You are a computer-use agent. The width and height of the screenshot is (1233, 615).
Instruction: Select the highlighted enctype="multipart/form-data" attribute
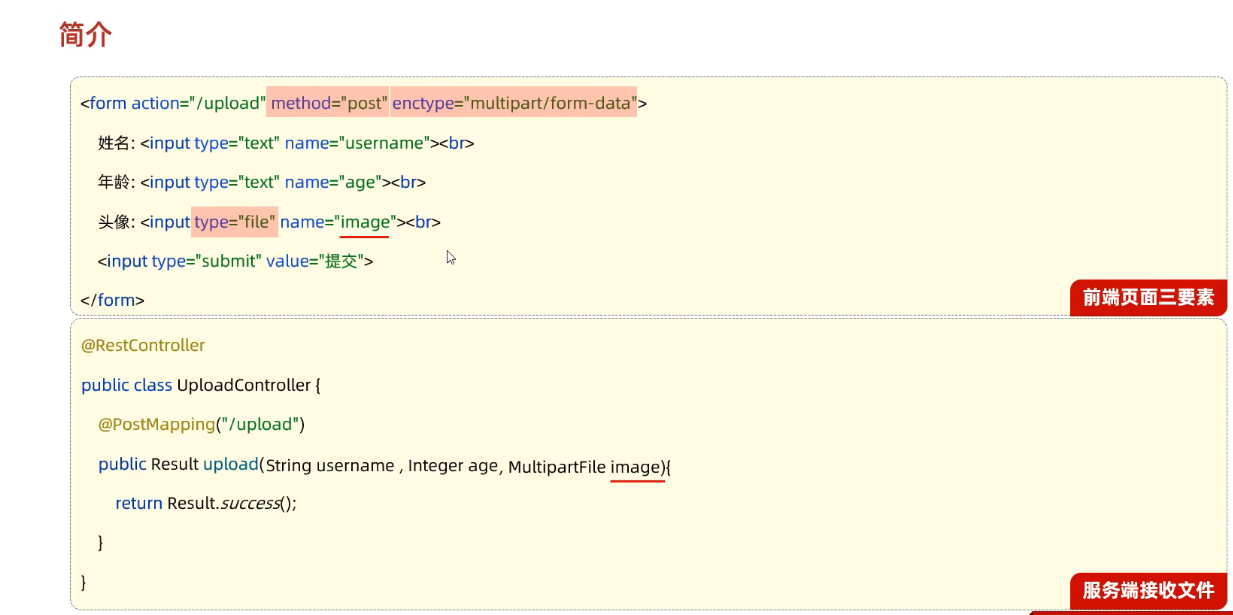point(513,103)
